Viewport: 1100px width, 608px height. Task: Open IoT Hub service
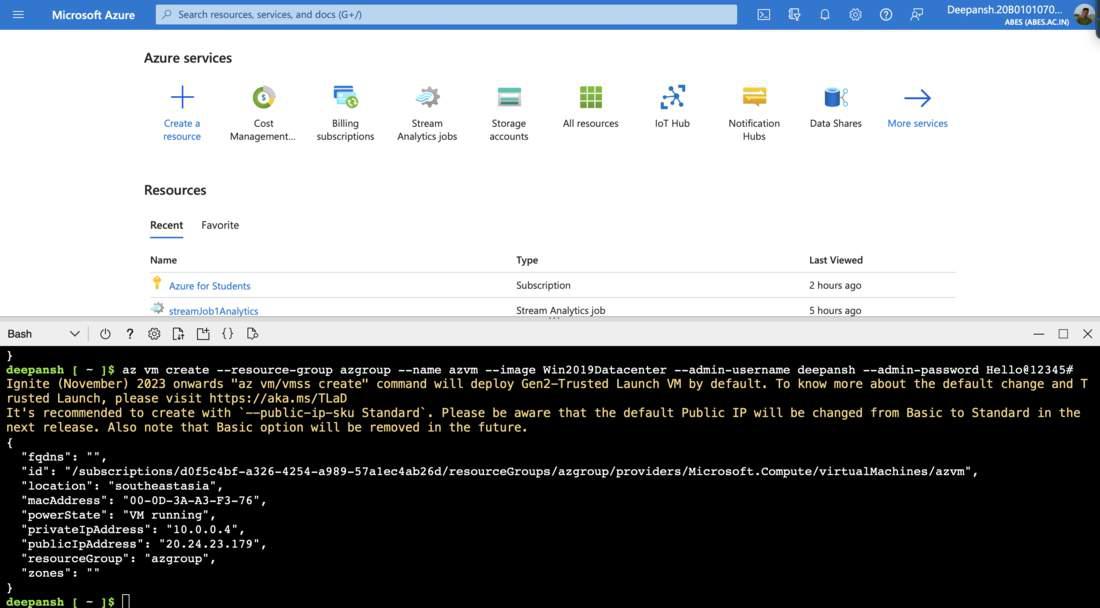[672, 107]
